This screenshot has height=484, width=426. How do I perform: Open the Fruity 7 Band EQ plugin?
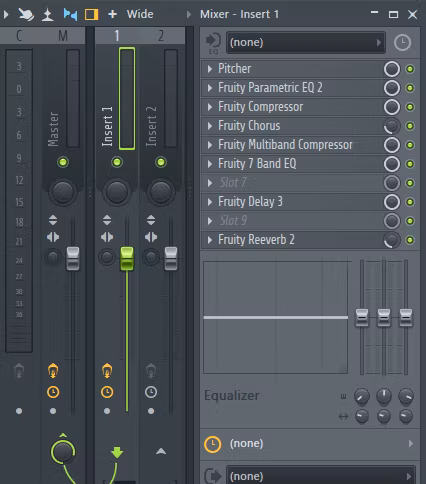257,164
